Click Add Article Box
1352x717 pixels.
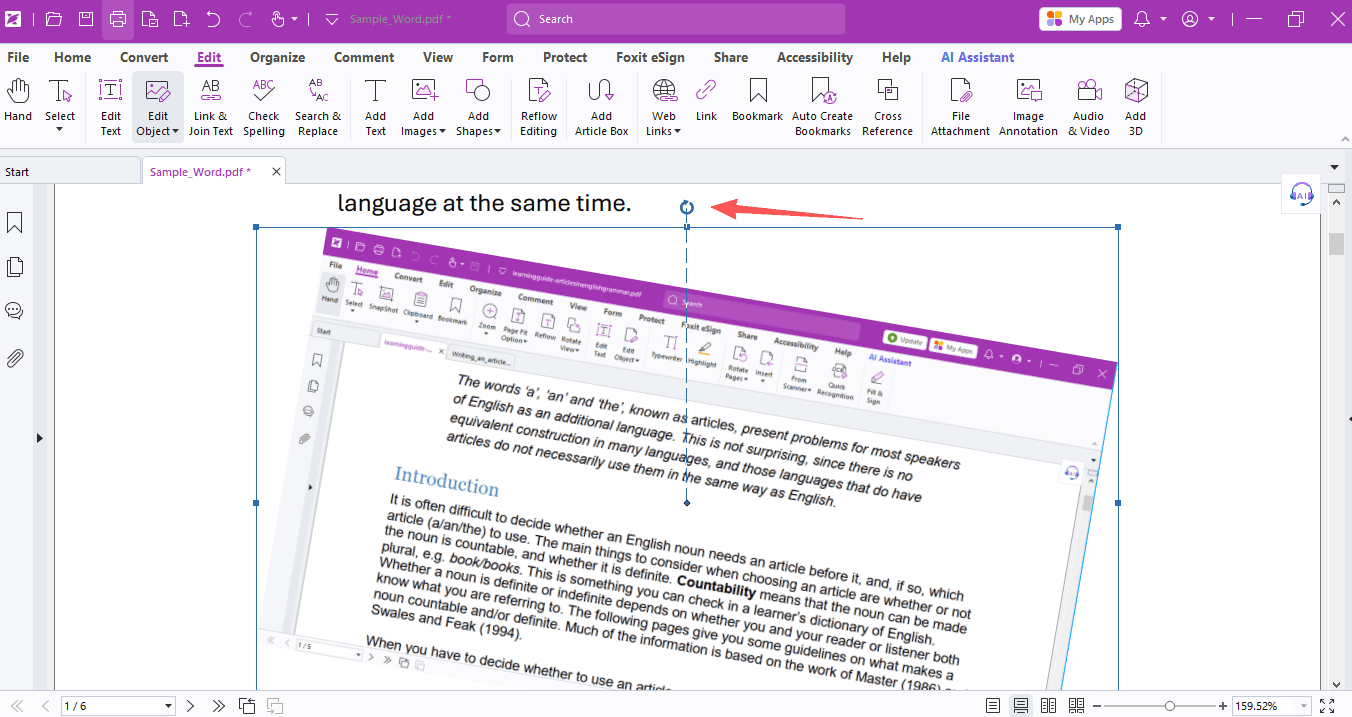tap(601, 106)
